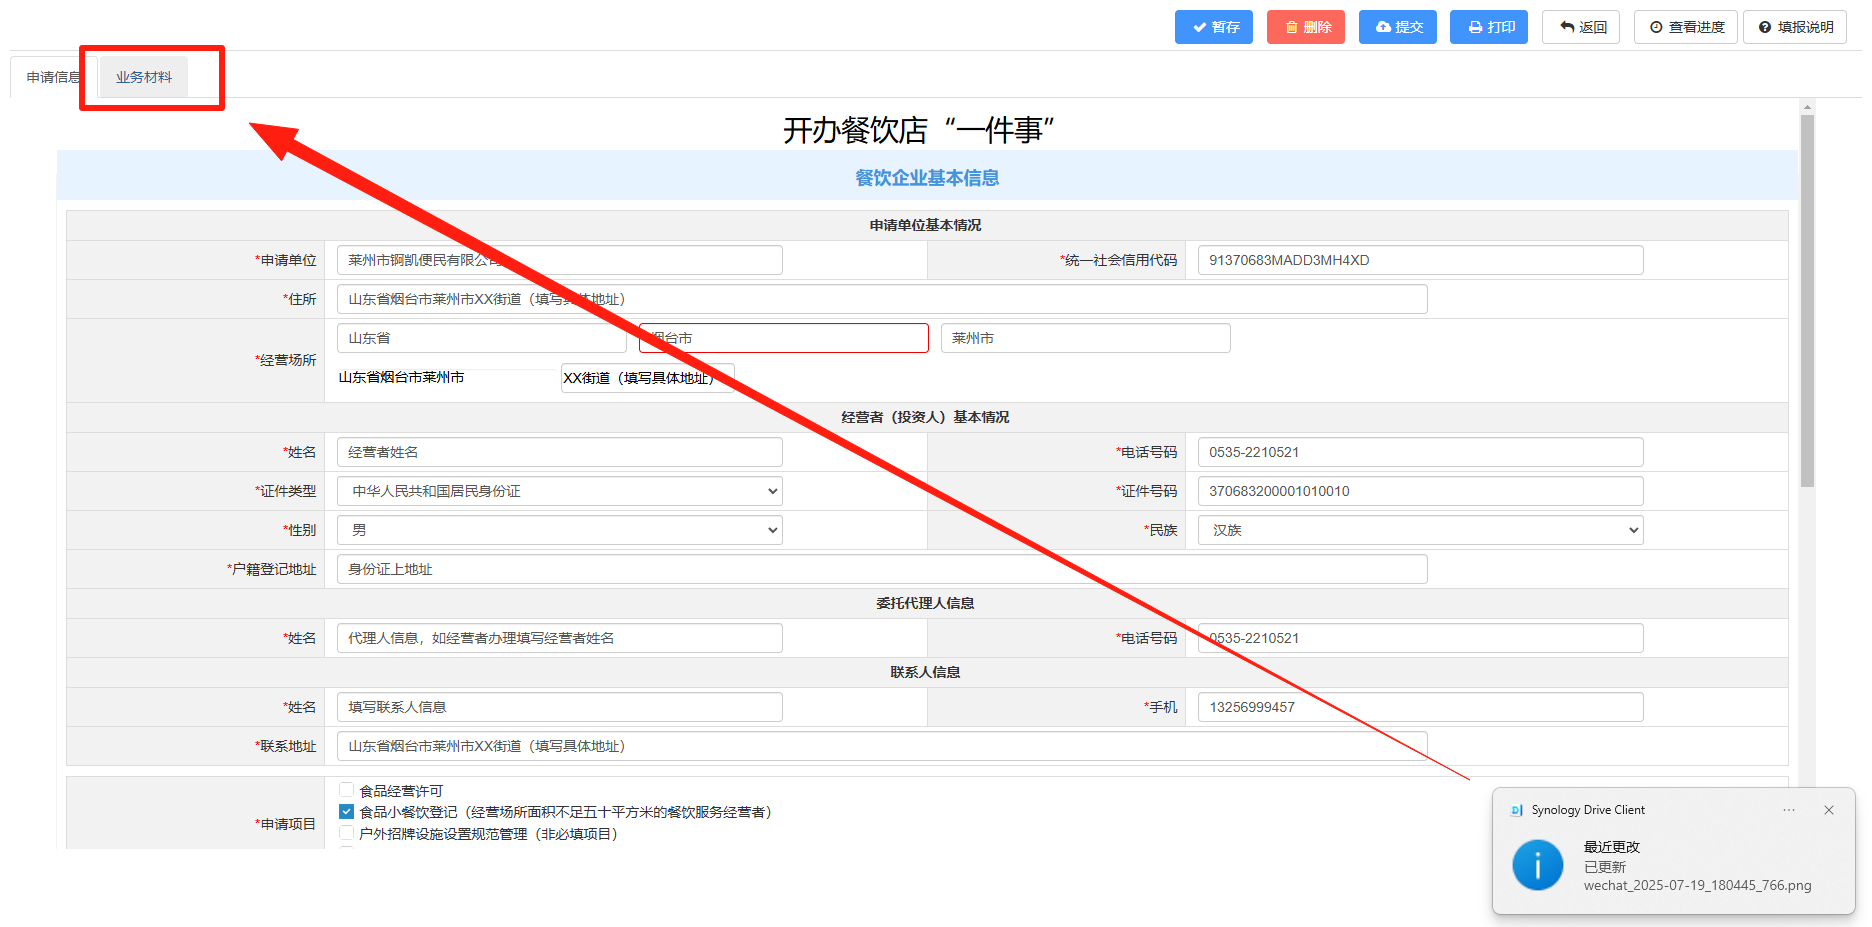
Task: Open the 性别 dropdown
Action: coord(559,530)
